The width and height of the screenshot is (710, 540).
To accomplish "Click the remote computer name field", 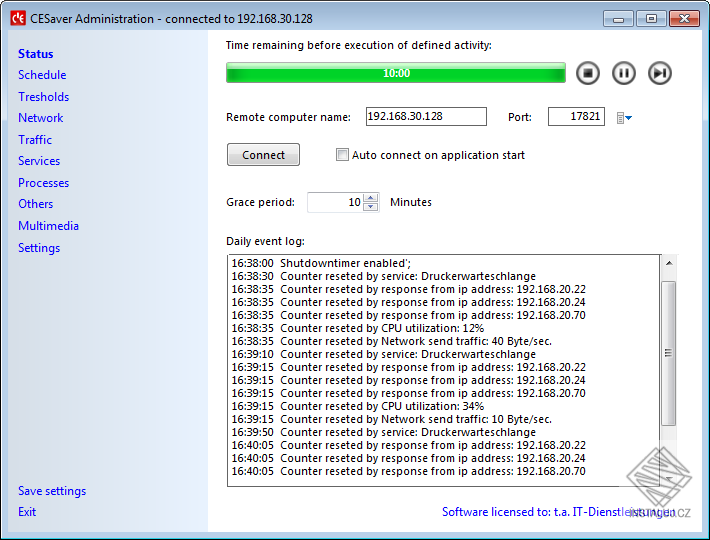I will (426, 116).
